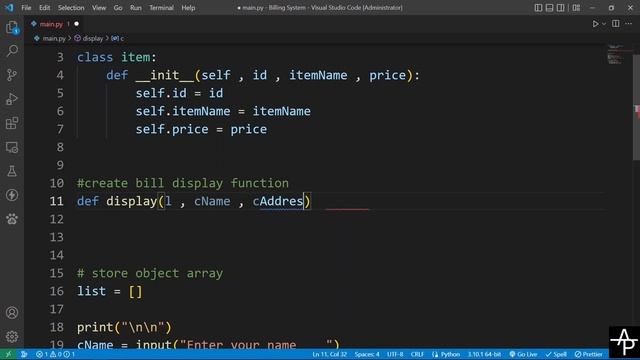Customize layout icon in the title bar
640x360 pixels.
click(576, 8)
